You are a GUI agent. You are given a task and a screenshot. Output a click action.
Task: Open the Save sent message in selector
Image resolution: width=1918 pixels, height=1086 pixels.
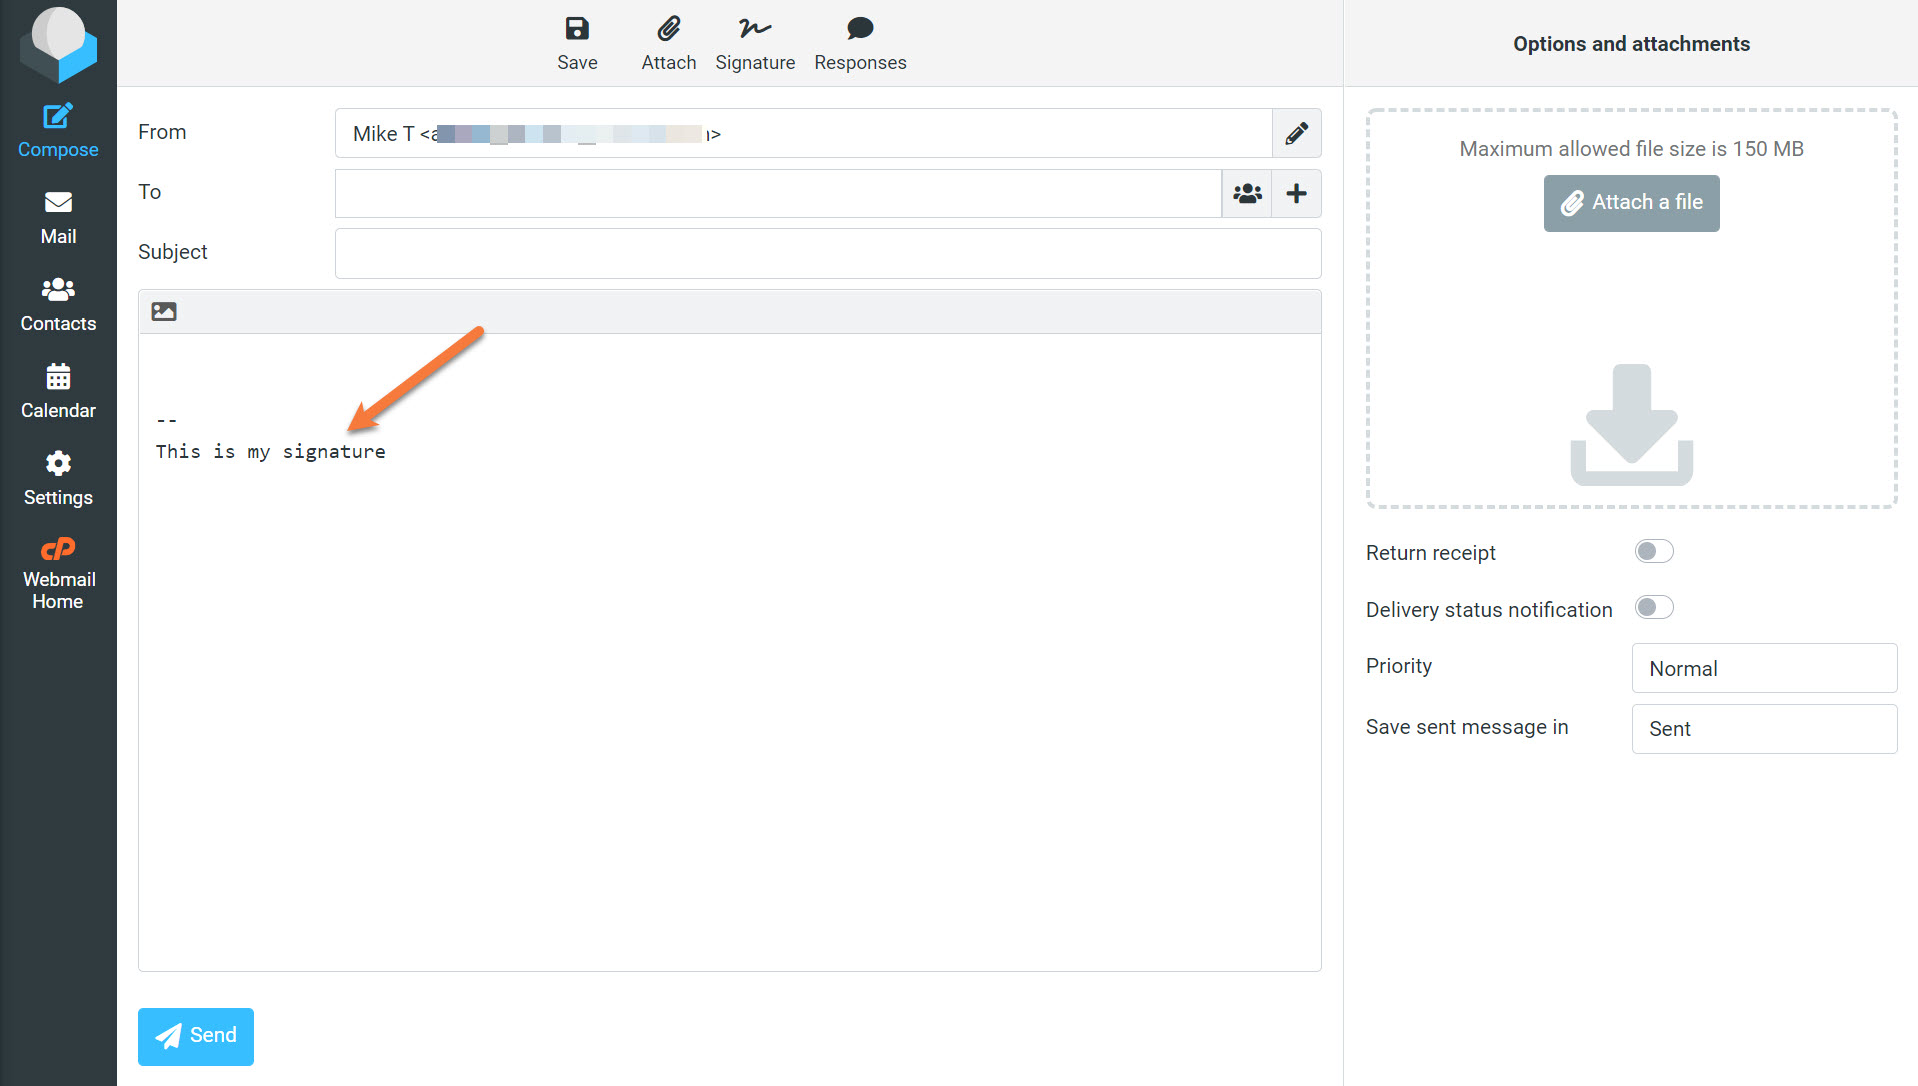point(1763,729)
